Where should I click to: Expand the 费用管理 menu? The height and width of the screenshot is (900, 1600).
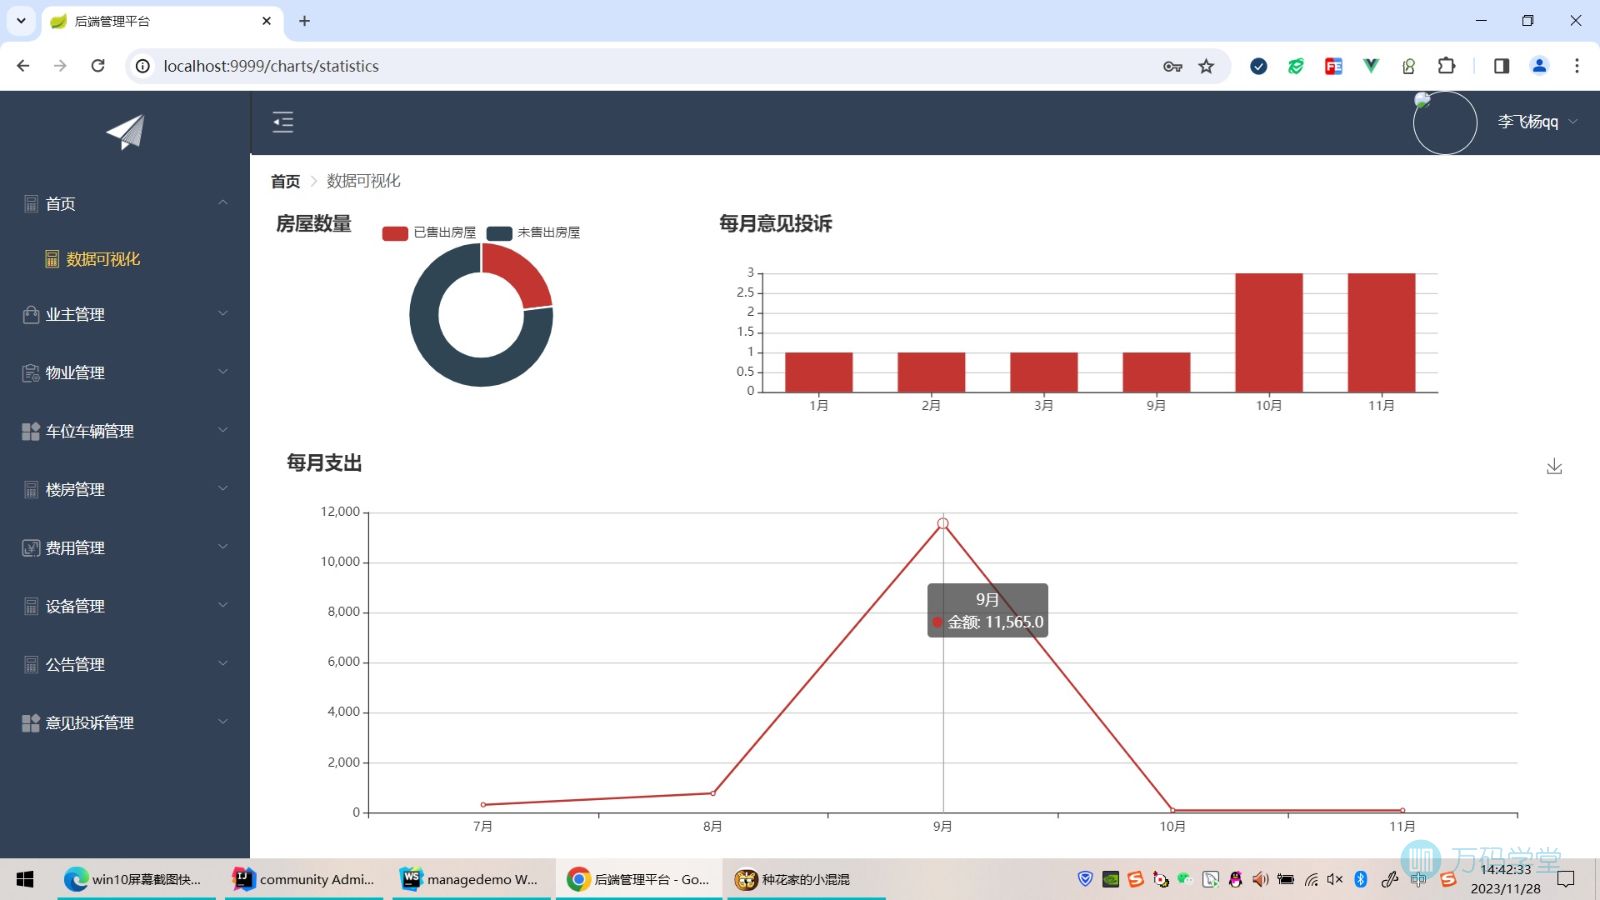(x=125, y=548)
